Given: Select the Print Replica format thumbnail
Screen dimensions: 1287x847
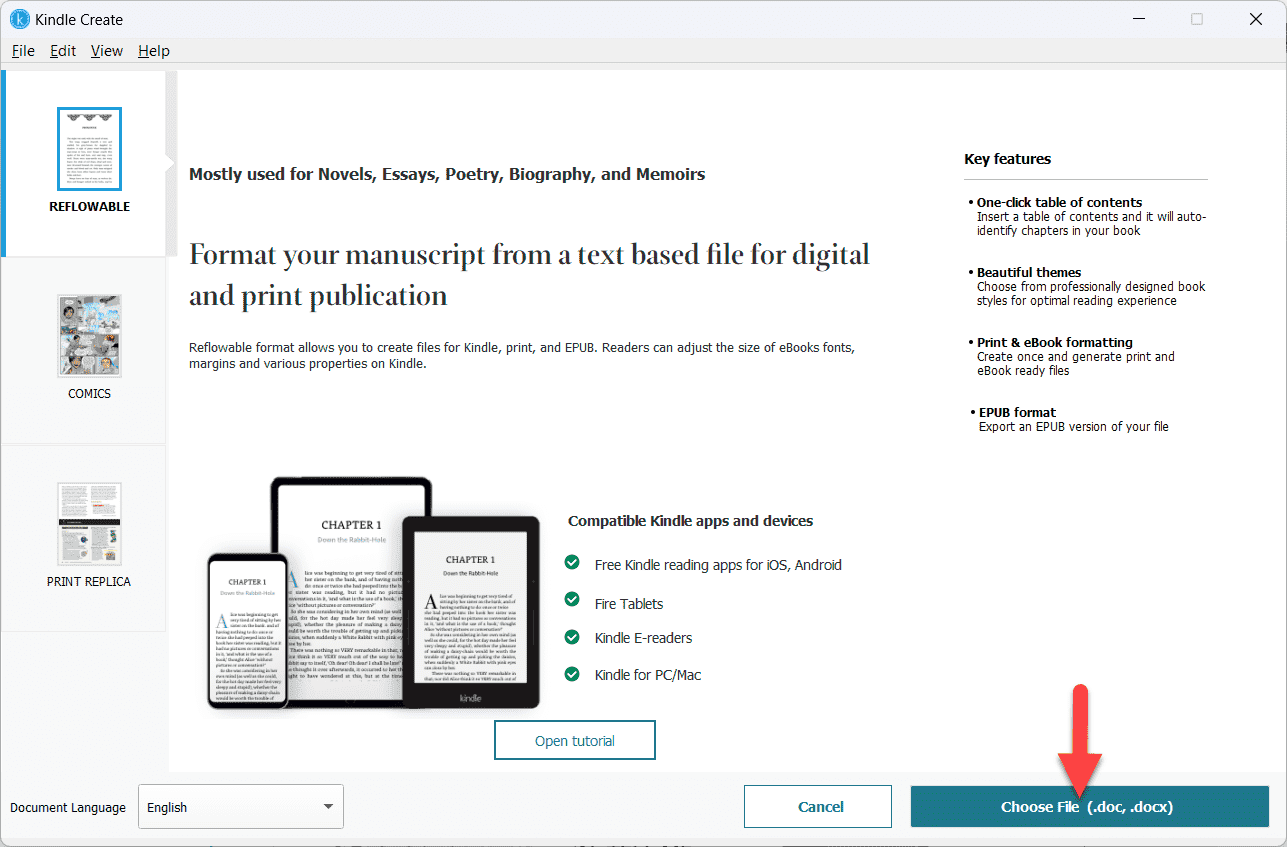Looking at the screenshot, I should 89,524.
